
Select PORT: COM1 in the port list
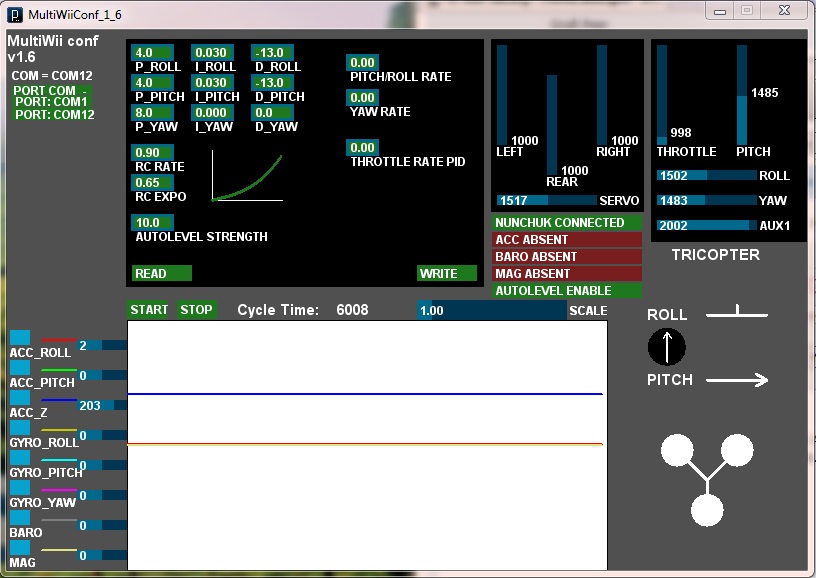52,101
